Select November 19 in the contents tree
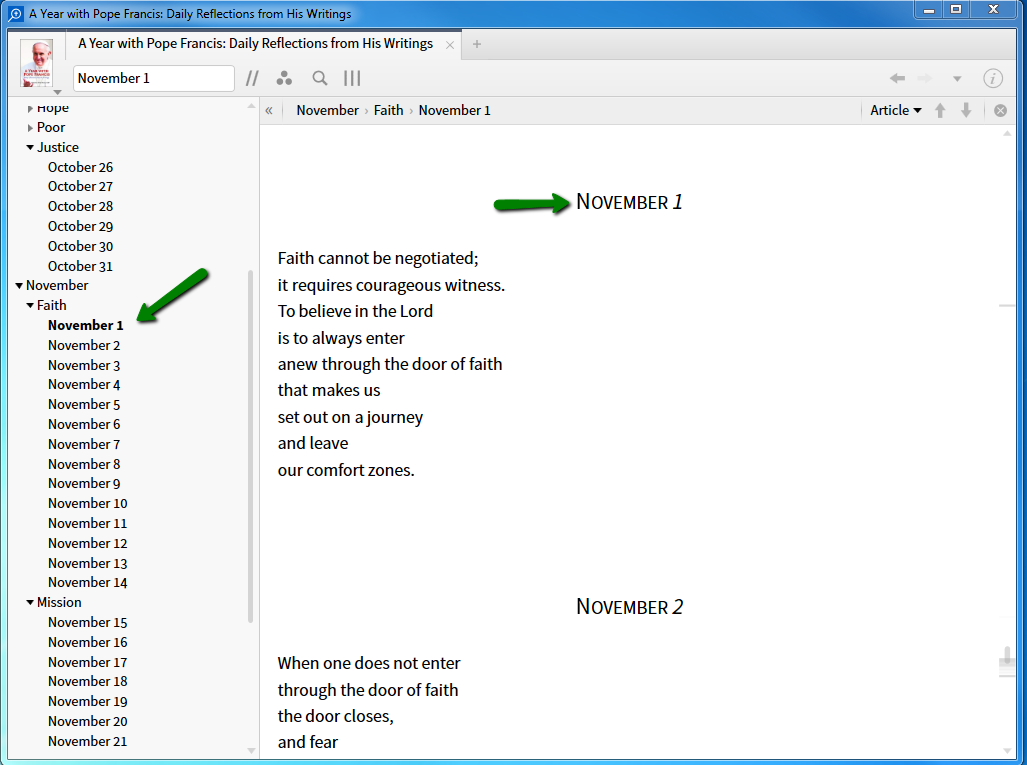Image resolution: width=1027 pixels, height=765 pixels. pyautogui.click(x=87, y=701)
